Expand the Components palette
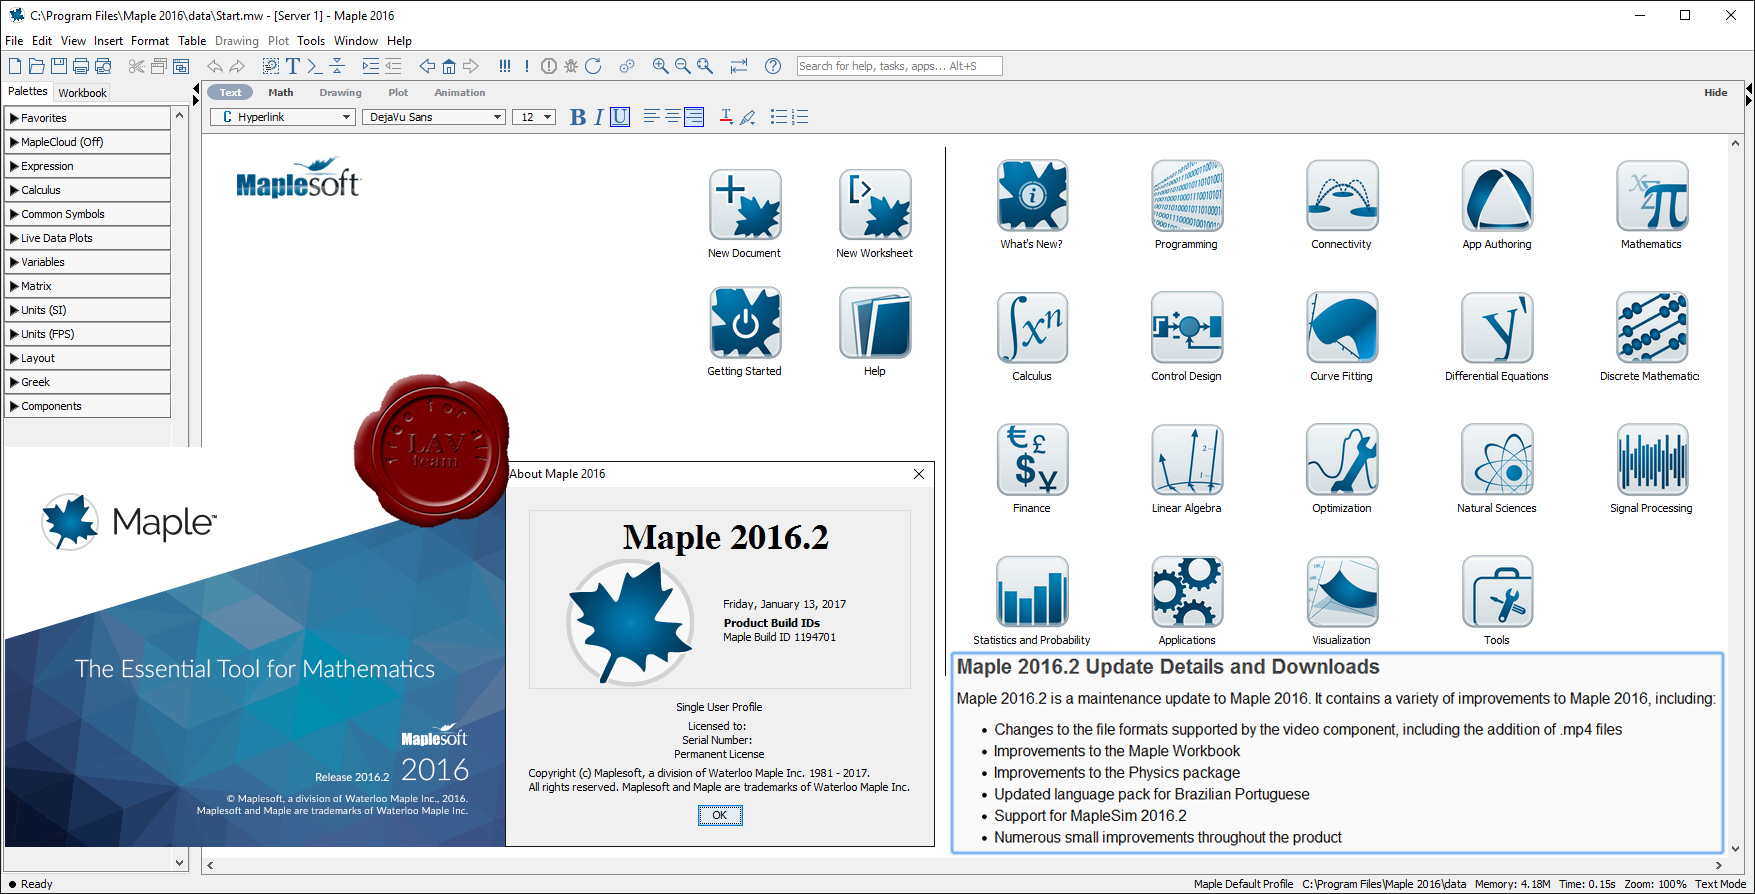 [x=88, y=406]
